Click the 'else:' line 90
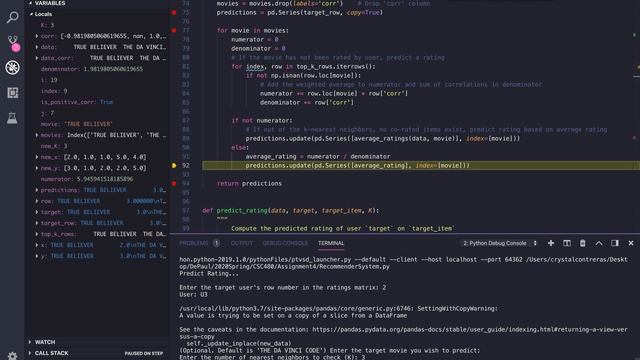 pyautogui.click(x=240, y=148)
